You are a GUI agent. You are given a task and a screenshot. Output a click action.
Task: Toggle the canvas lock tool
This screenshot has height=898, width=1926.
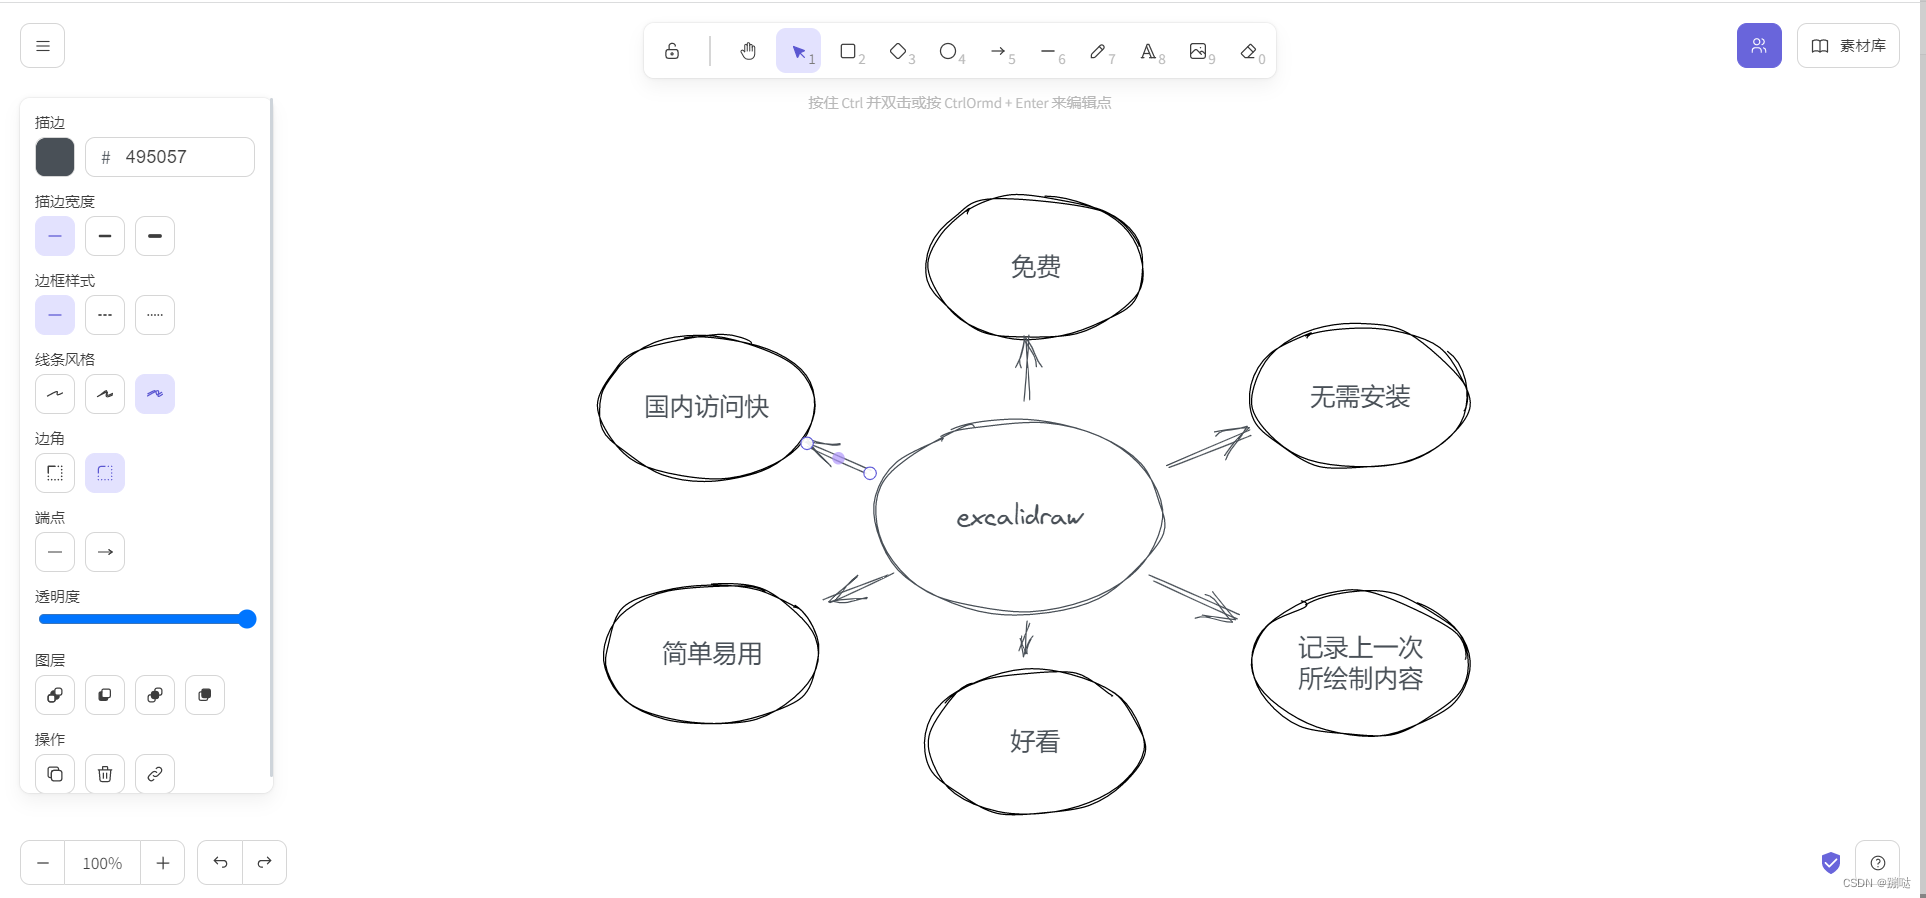coord(672,51)
